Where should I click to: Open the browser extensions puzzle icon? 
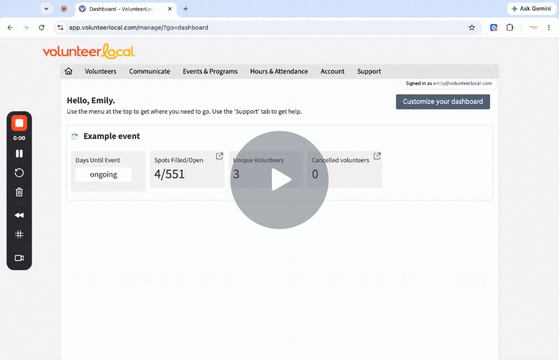(x=510, y=27)
